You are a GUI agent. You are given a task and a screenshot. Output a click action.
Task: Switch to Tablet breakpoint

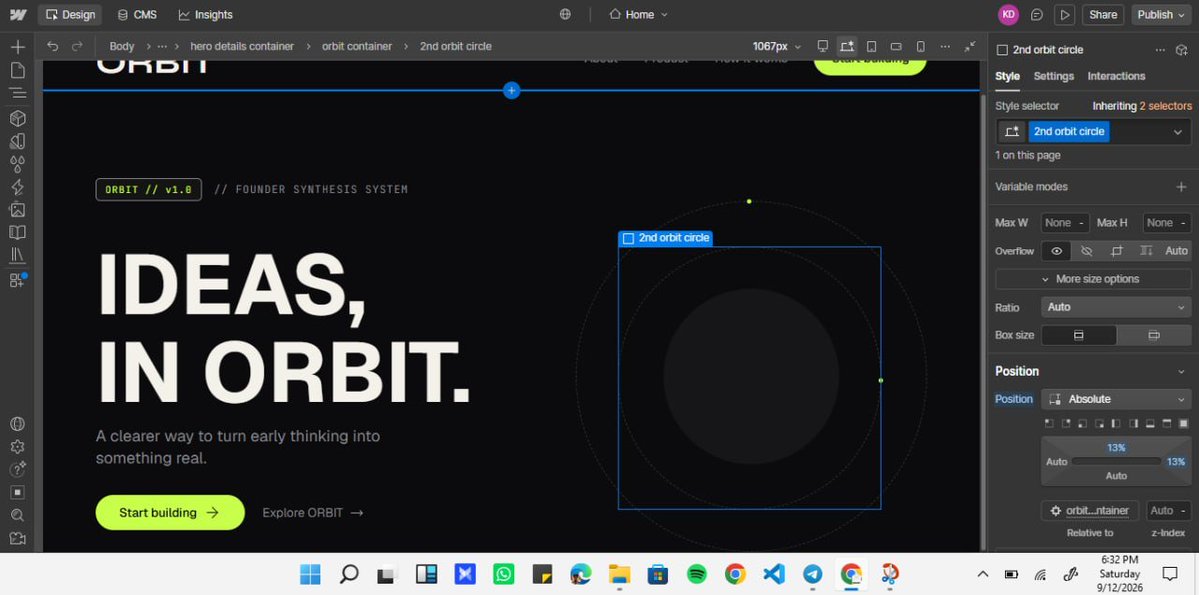pyautogui.click(x=872, y=46)
